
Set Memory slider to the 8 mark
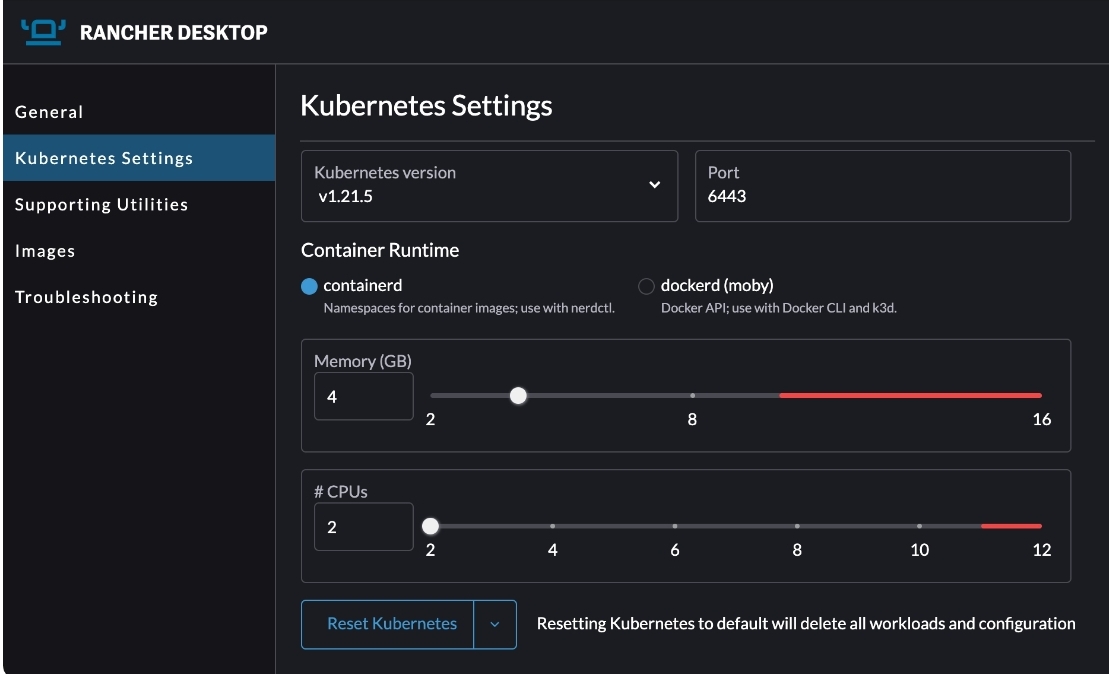pos(692,396)
